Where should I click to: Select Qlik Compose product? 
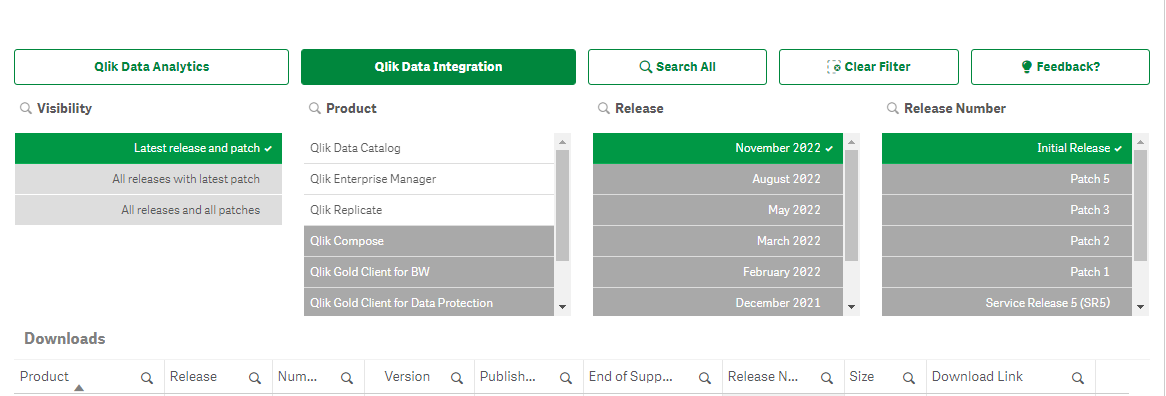(x=429, y=241)
